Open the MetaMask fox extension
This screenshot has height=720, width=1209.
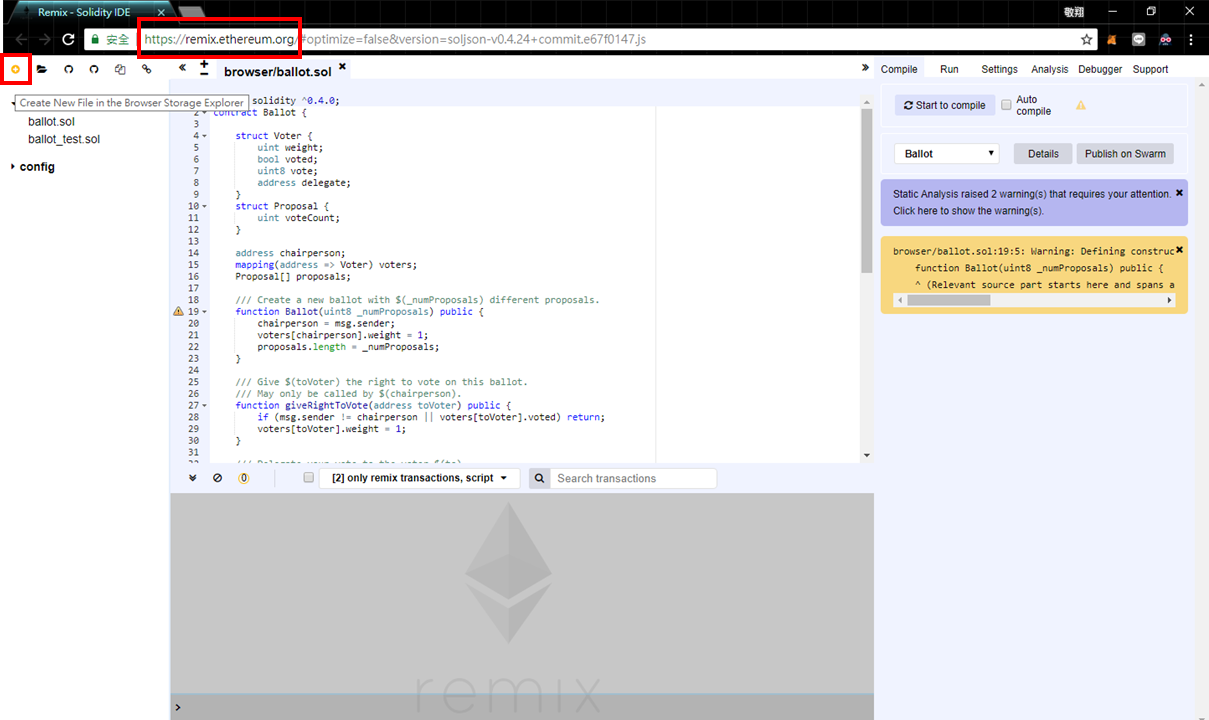click(x=1114, y=39)
